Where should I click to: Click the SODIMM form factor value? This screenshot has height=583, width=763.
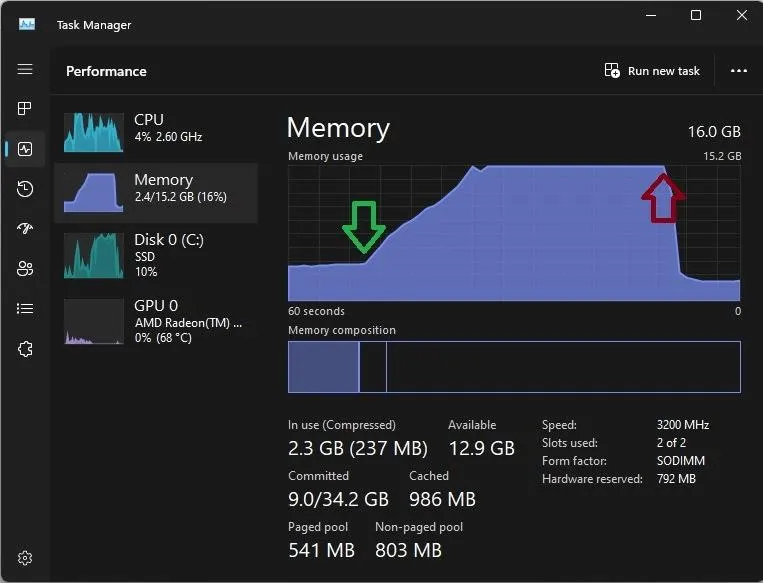click(x=681, y=461)
